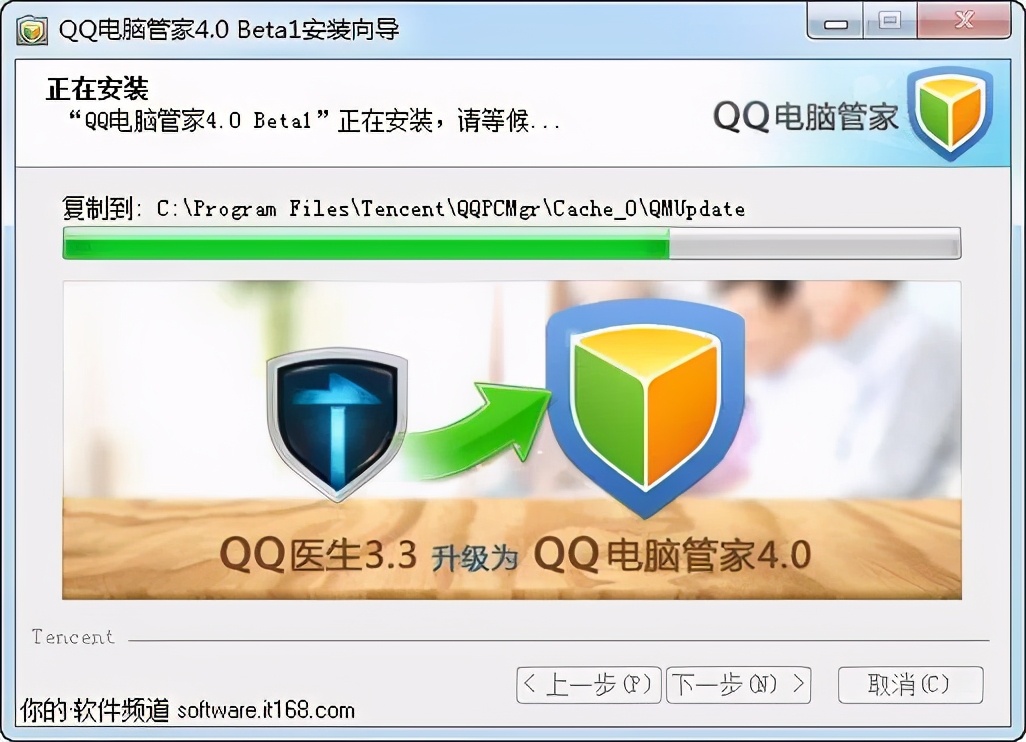Minimize the installer window
The width and height of the screenshot is (1026, 742).
[836, 22]
